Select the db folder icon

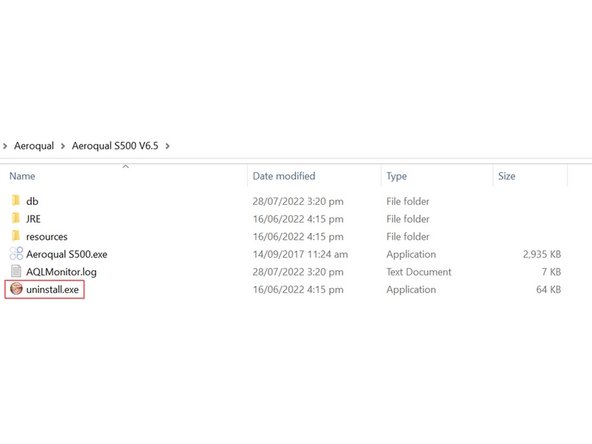tap(15, 200)
